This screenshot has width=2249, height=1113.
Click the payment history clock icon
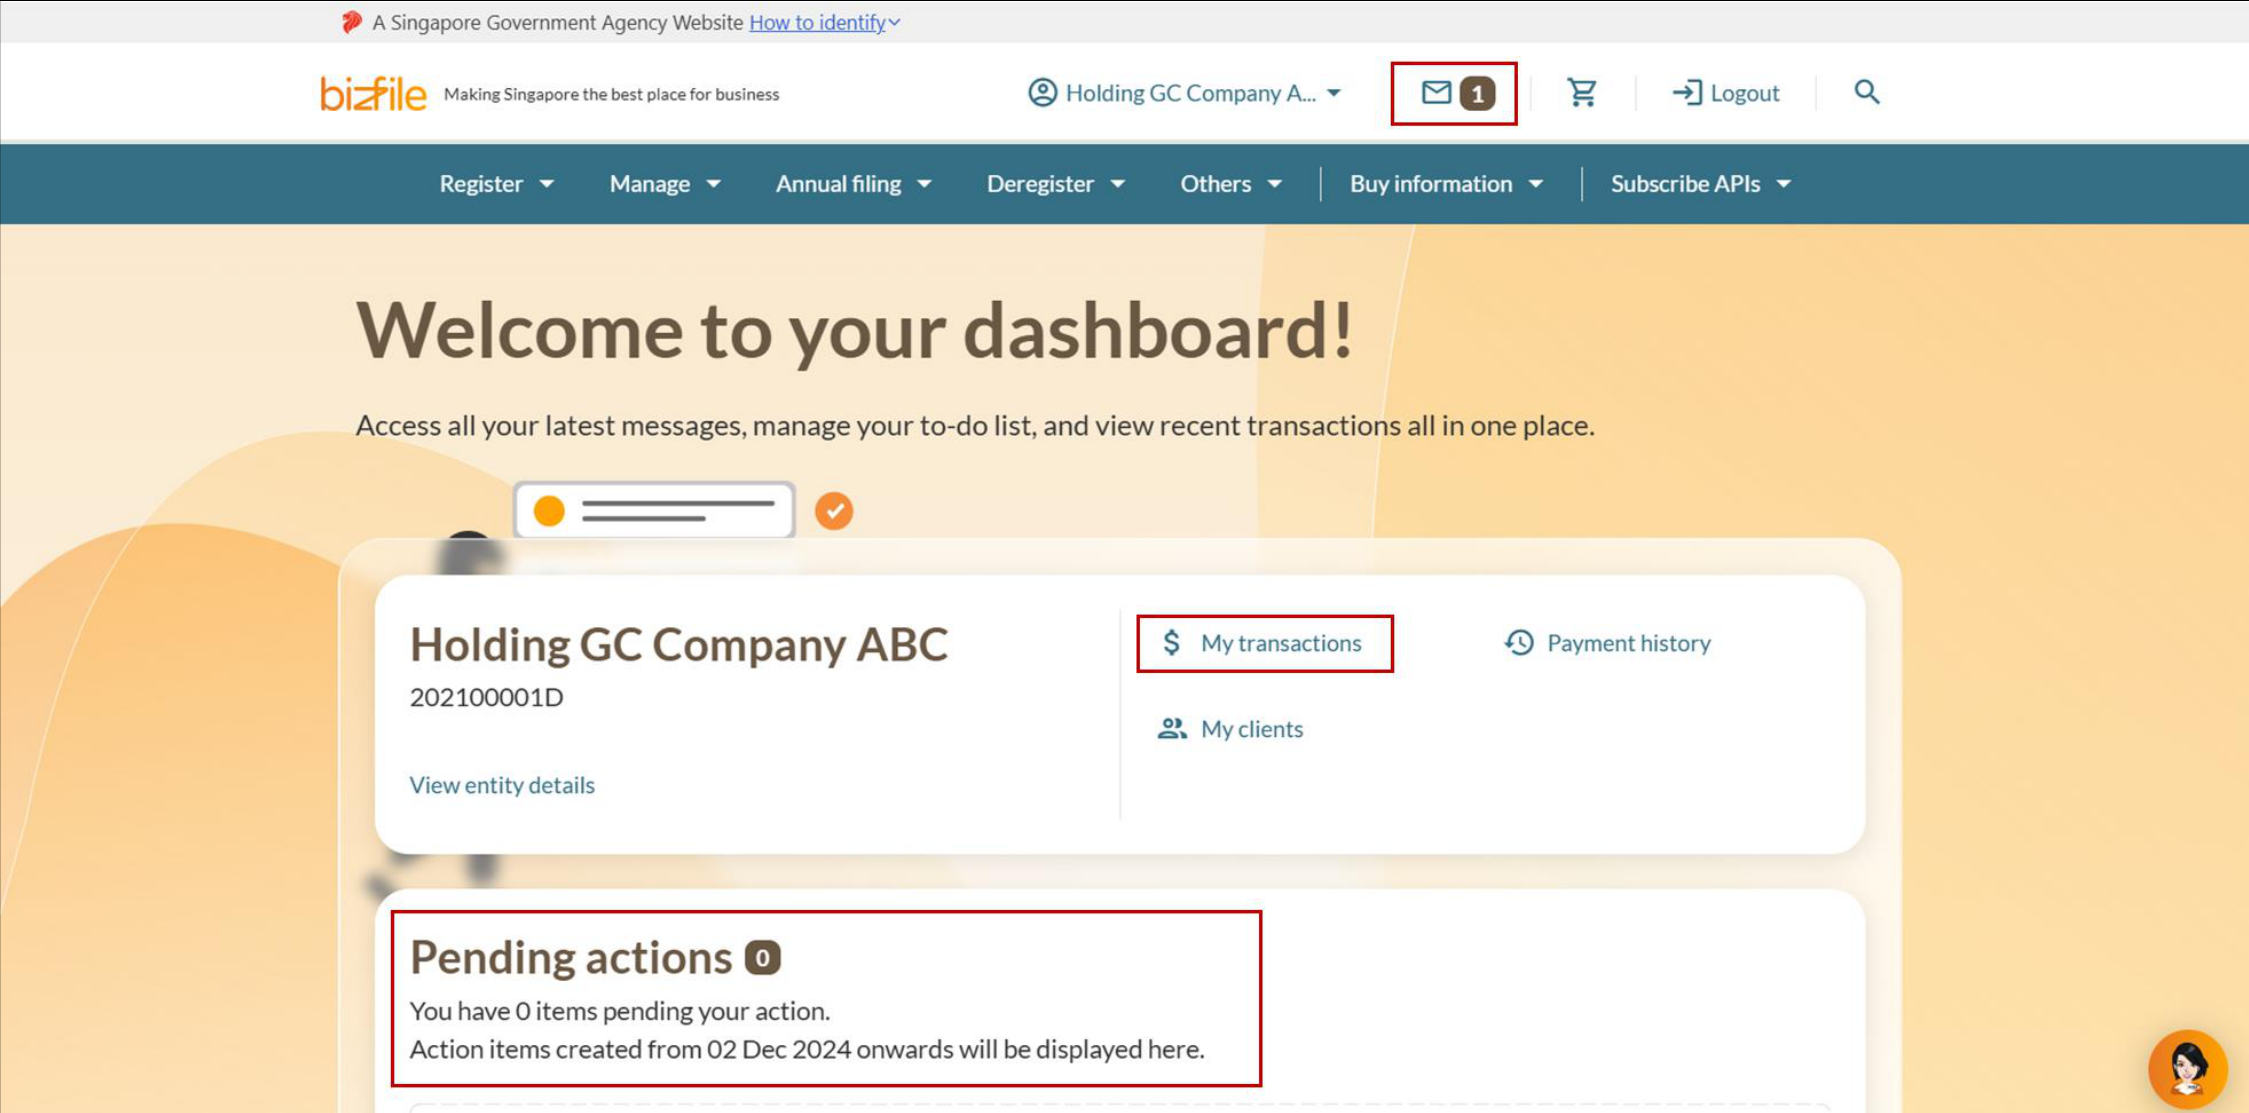tap(1519, 642)
